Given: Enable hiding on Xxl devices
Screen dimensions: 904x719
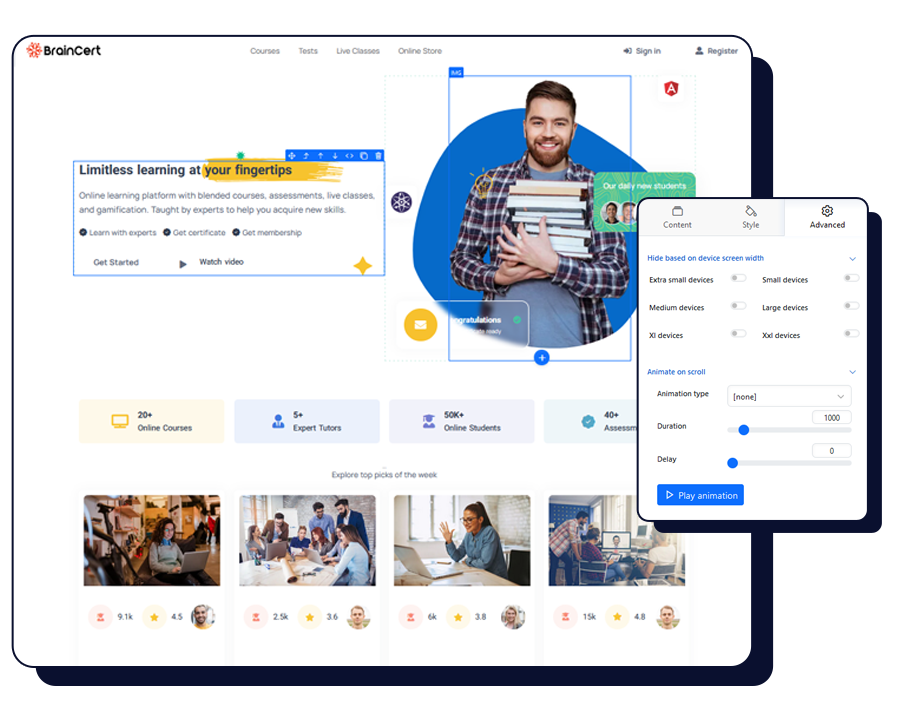Looking at the screenshot, I should 851,333.
